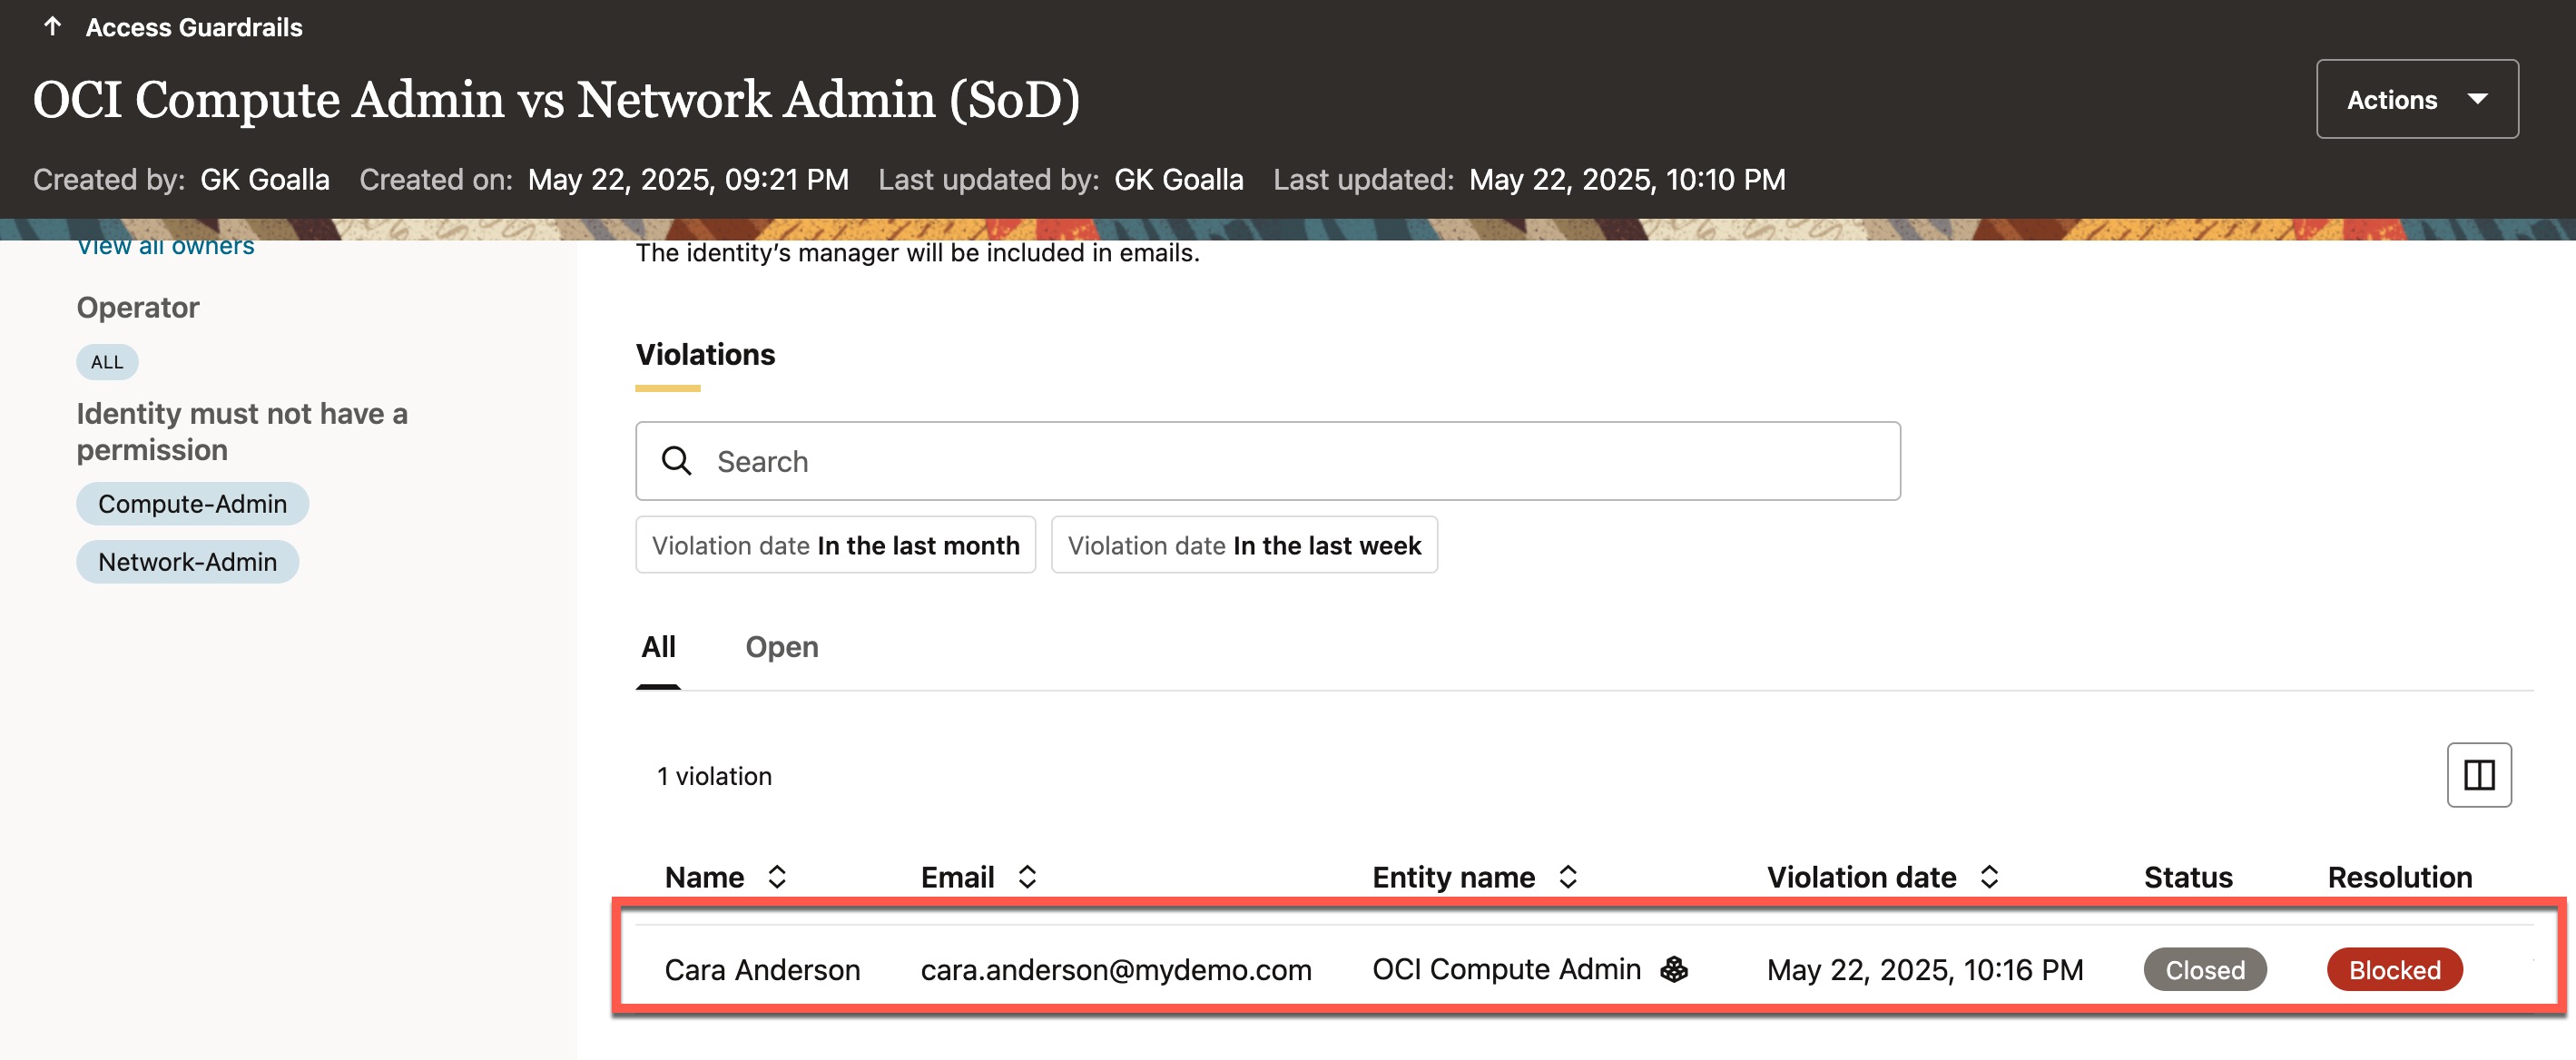Viewport: 2576px width, 1060px height.
Task: Sort by Email column arrows
Action: [1027, 877]
